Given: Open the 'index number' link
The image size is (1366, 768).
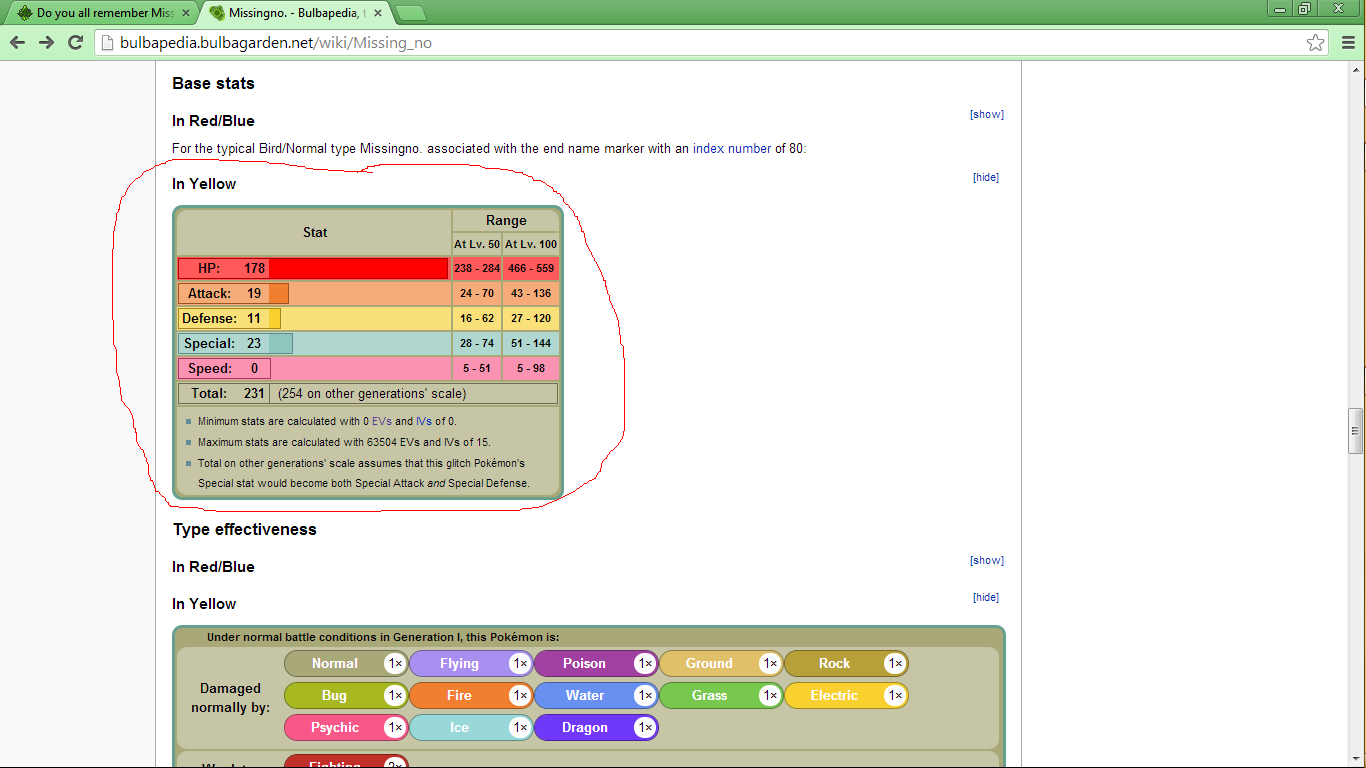Looking at the screenshot, I should (x=732, y=148).
